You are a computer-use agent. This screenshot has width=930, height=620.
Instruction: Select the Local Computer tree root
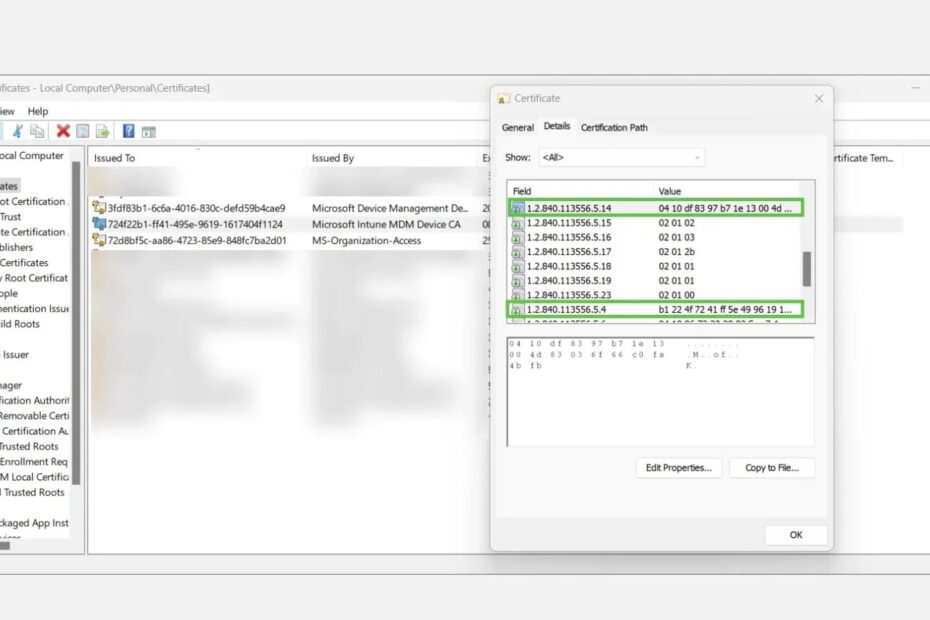click(31, 155)
